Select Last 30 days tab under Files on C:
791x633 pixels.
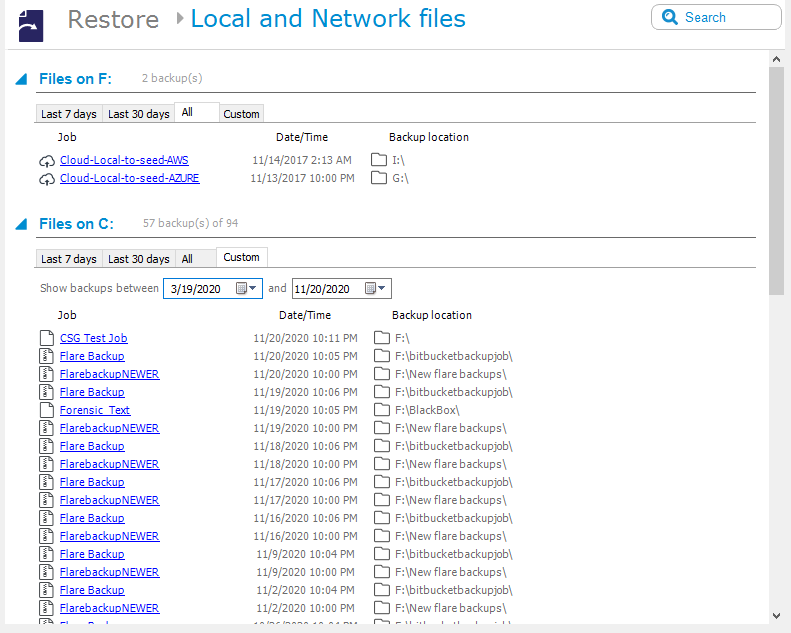(138, 259)
